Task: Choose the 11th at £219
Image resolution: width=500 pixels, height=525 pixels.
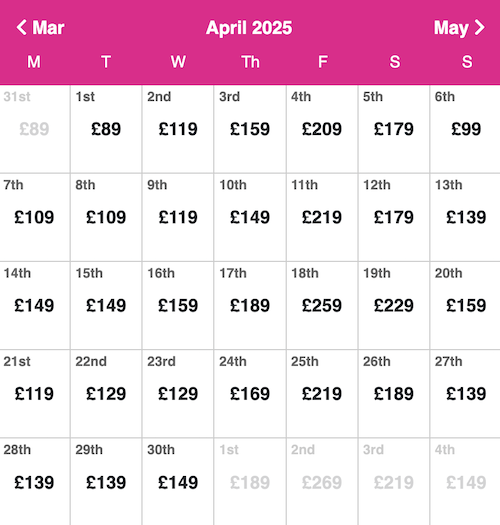Action: click(x=322, y=217)
